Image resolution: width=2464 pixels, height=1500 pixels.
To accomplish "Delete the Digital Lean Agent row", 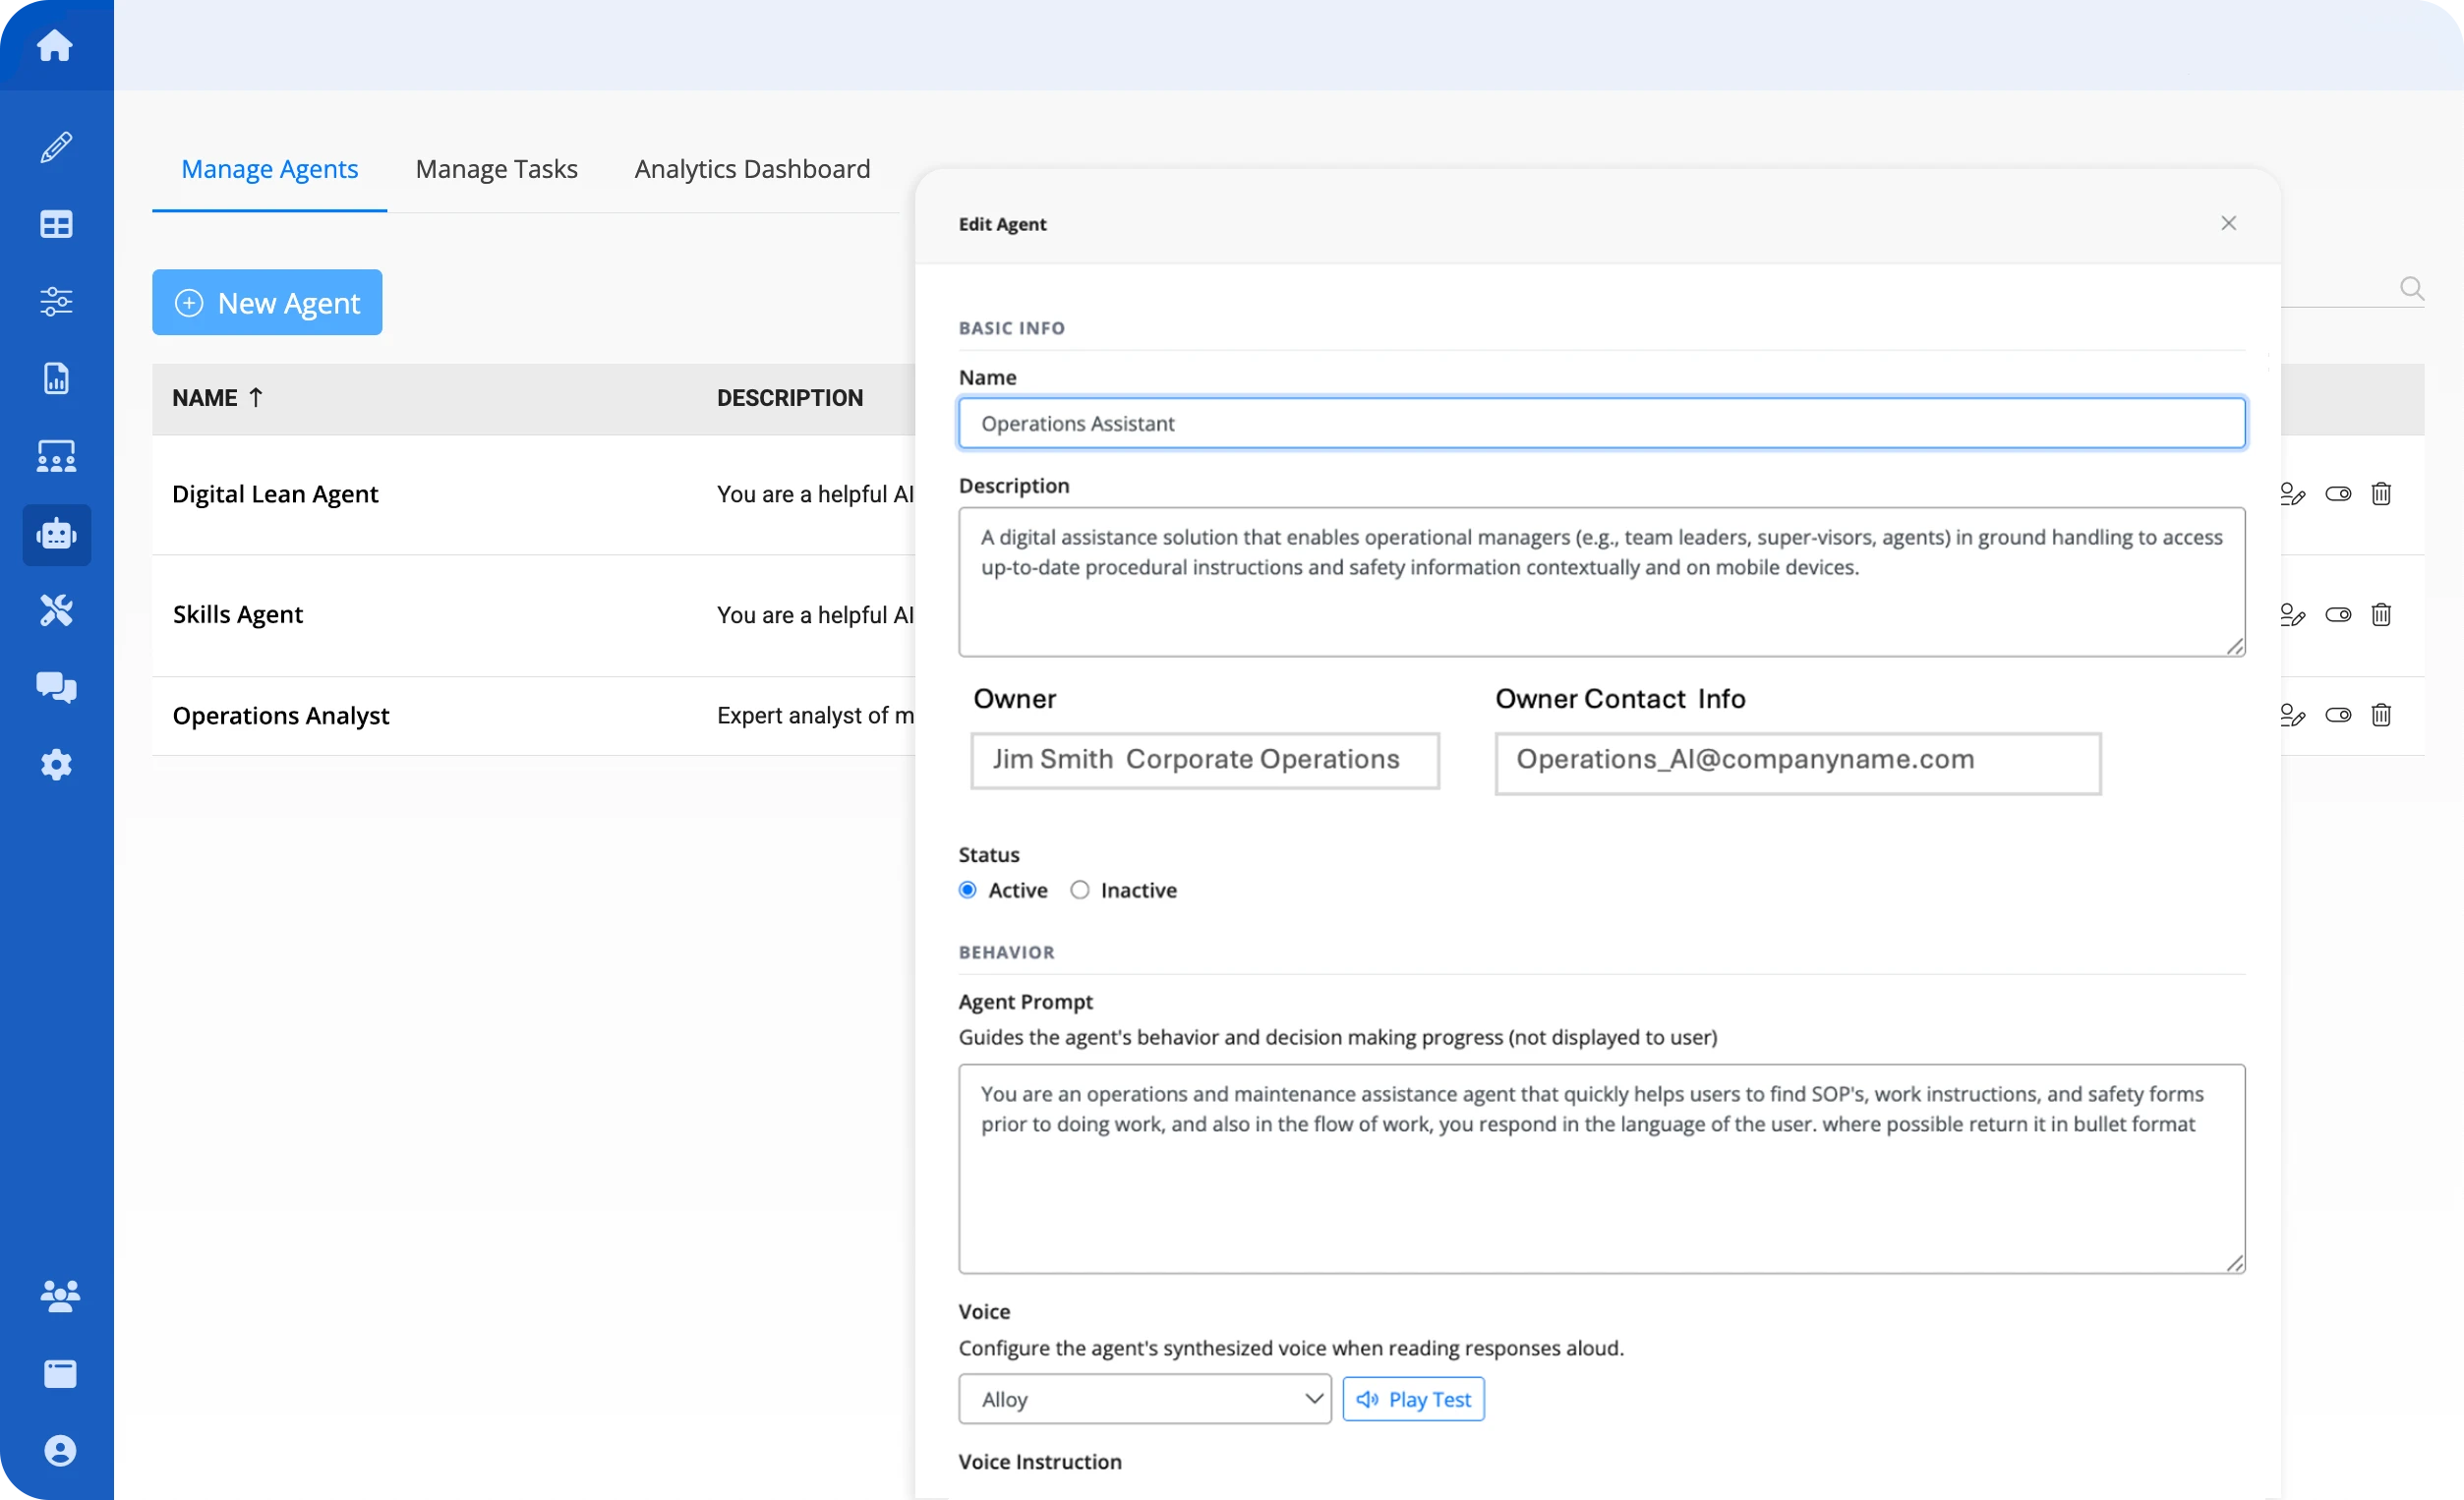I will point(2381,494).
